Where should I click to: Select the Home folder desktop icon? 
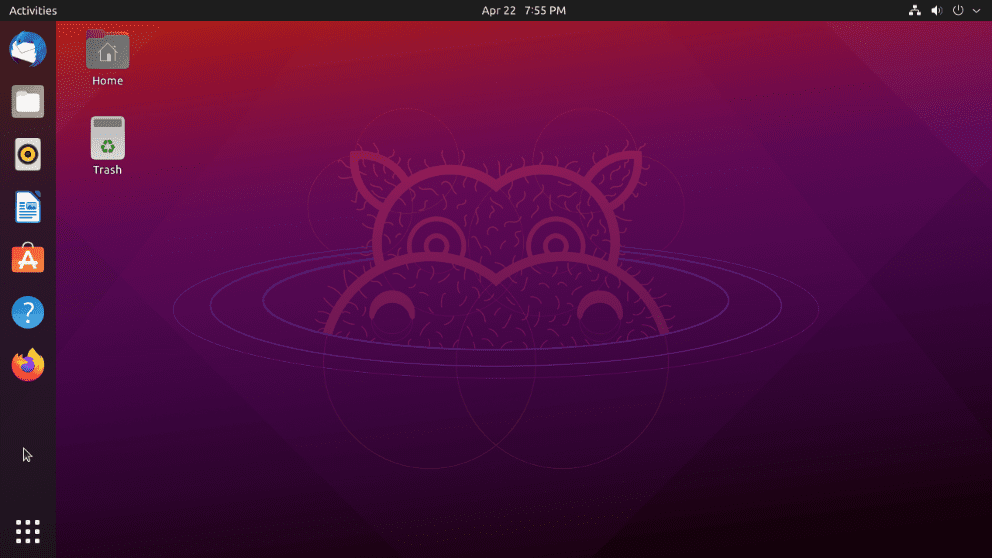pos(108,51)
